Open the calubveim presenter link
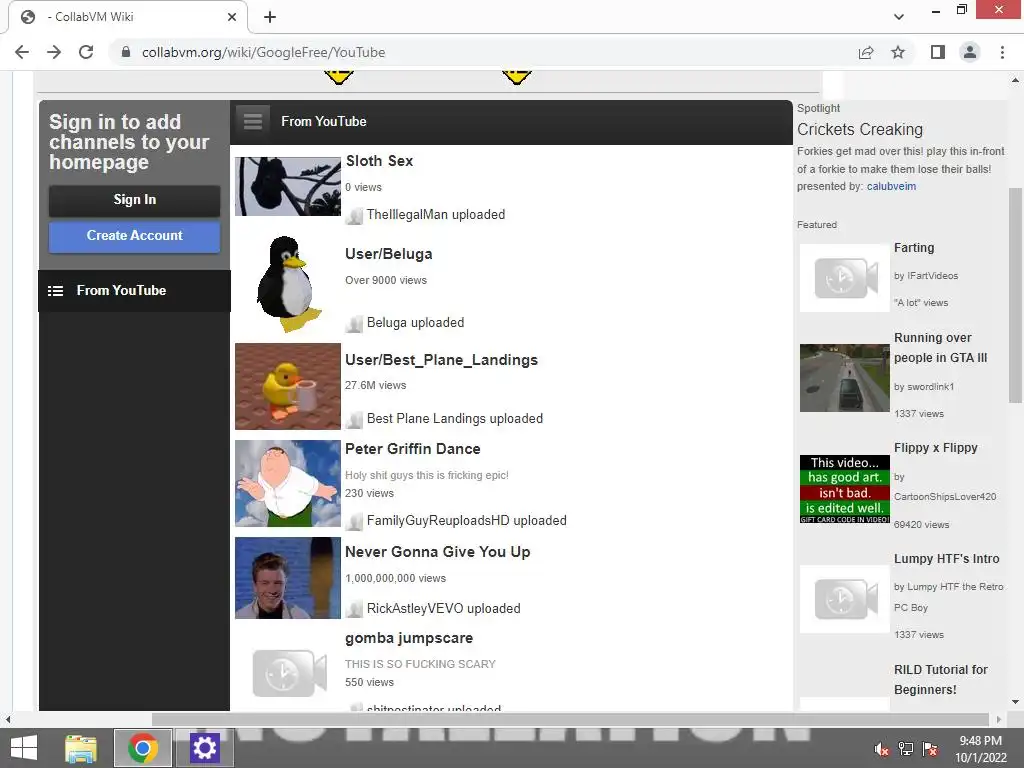 click(891, 186)
